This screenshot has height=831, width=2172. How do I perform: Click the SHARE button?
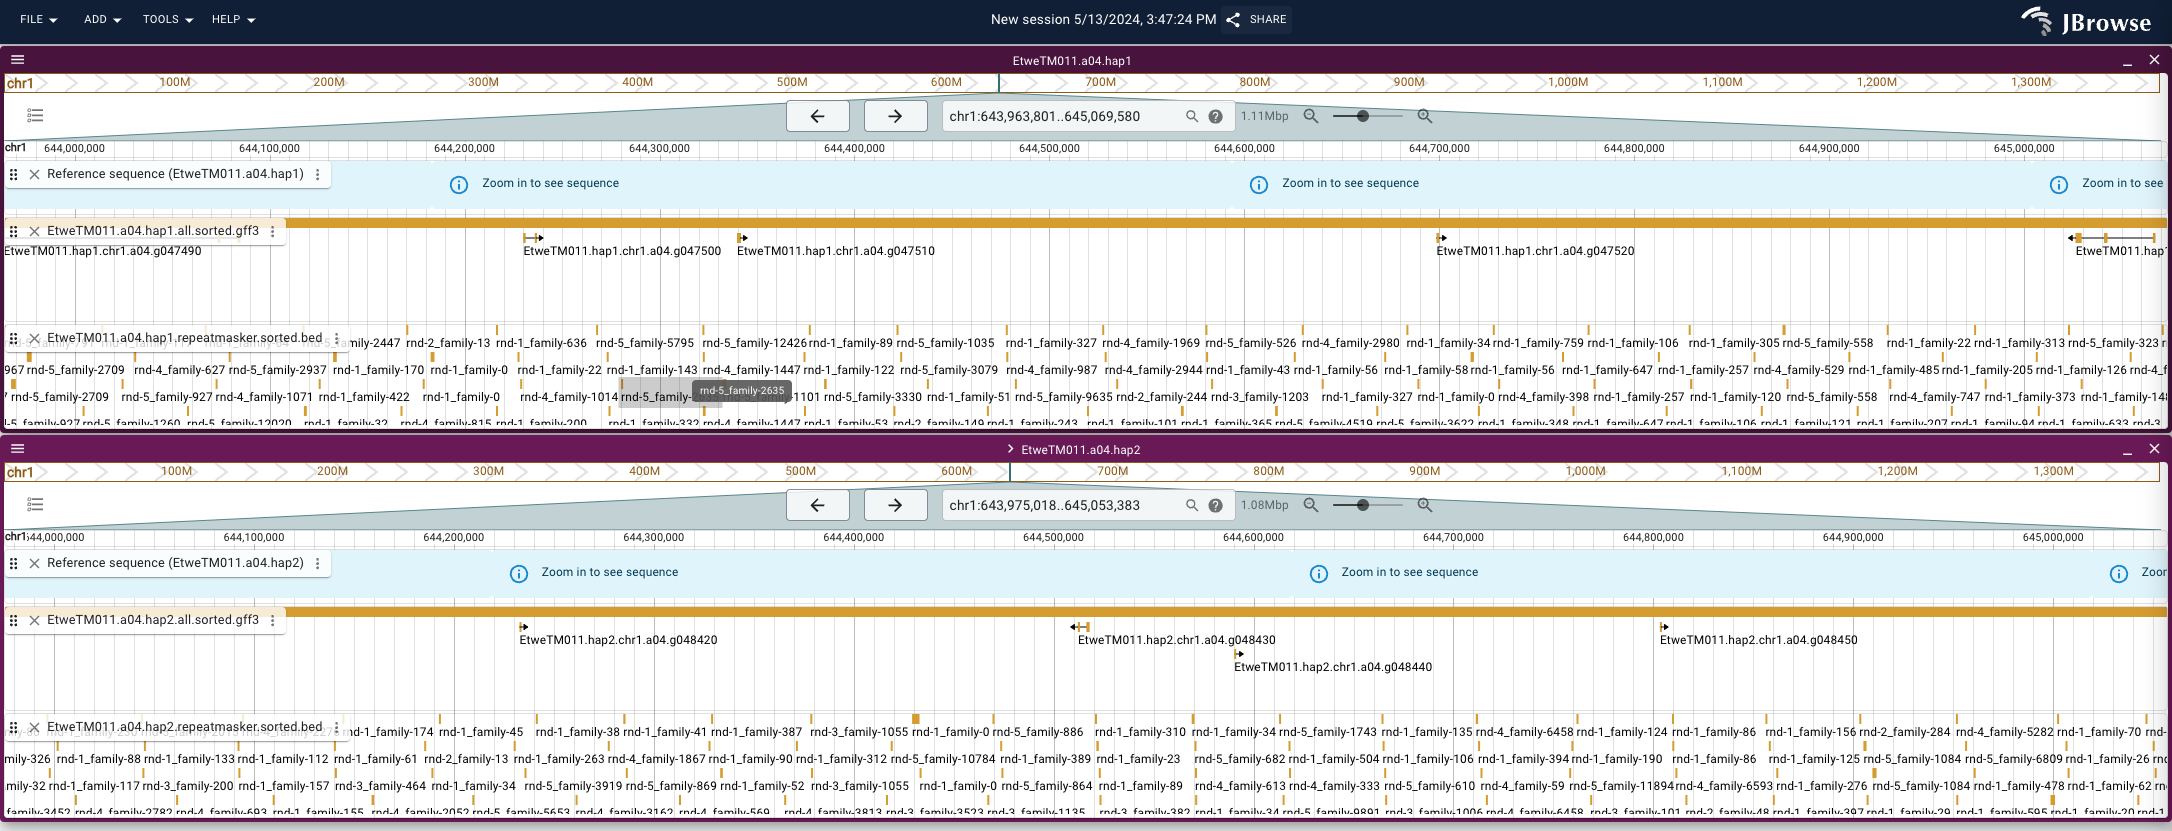1257,19
